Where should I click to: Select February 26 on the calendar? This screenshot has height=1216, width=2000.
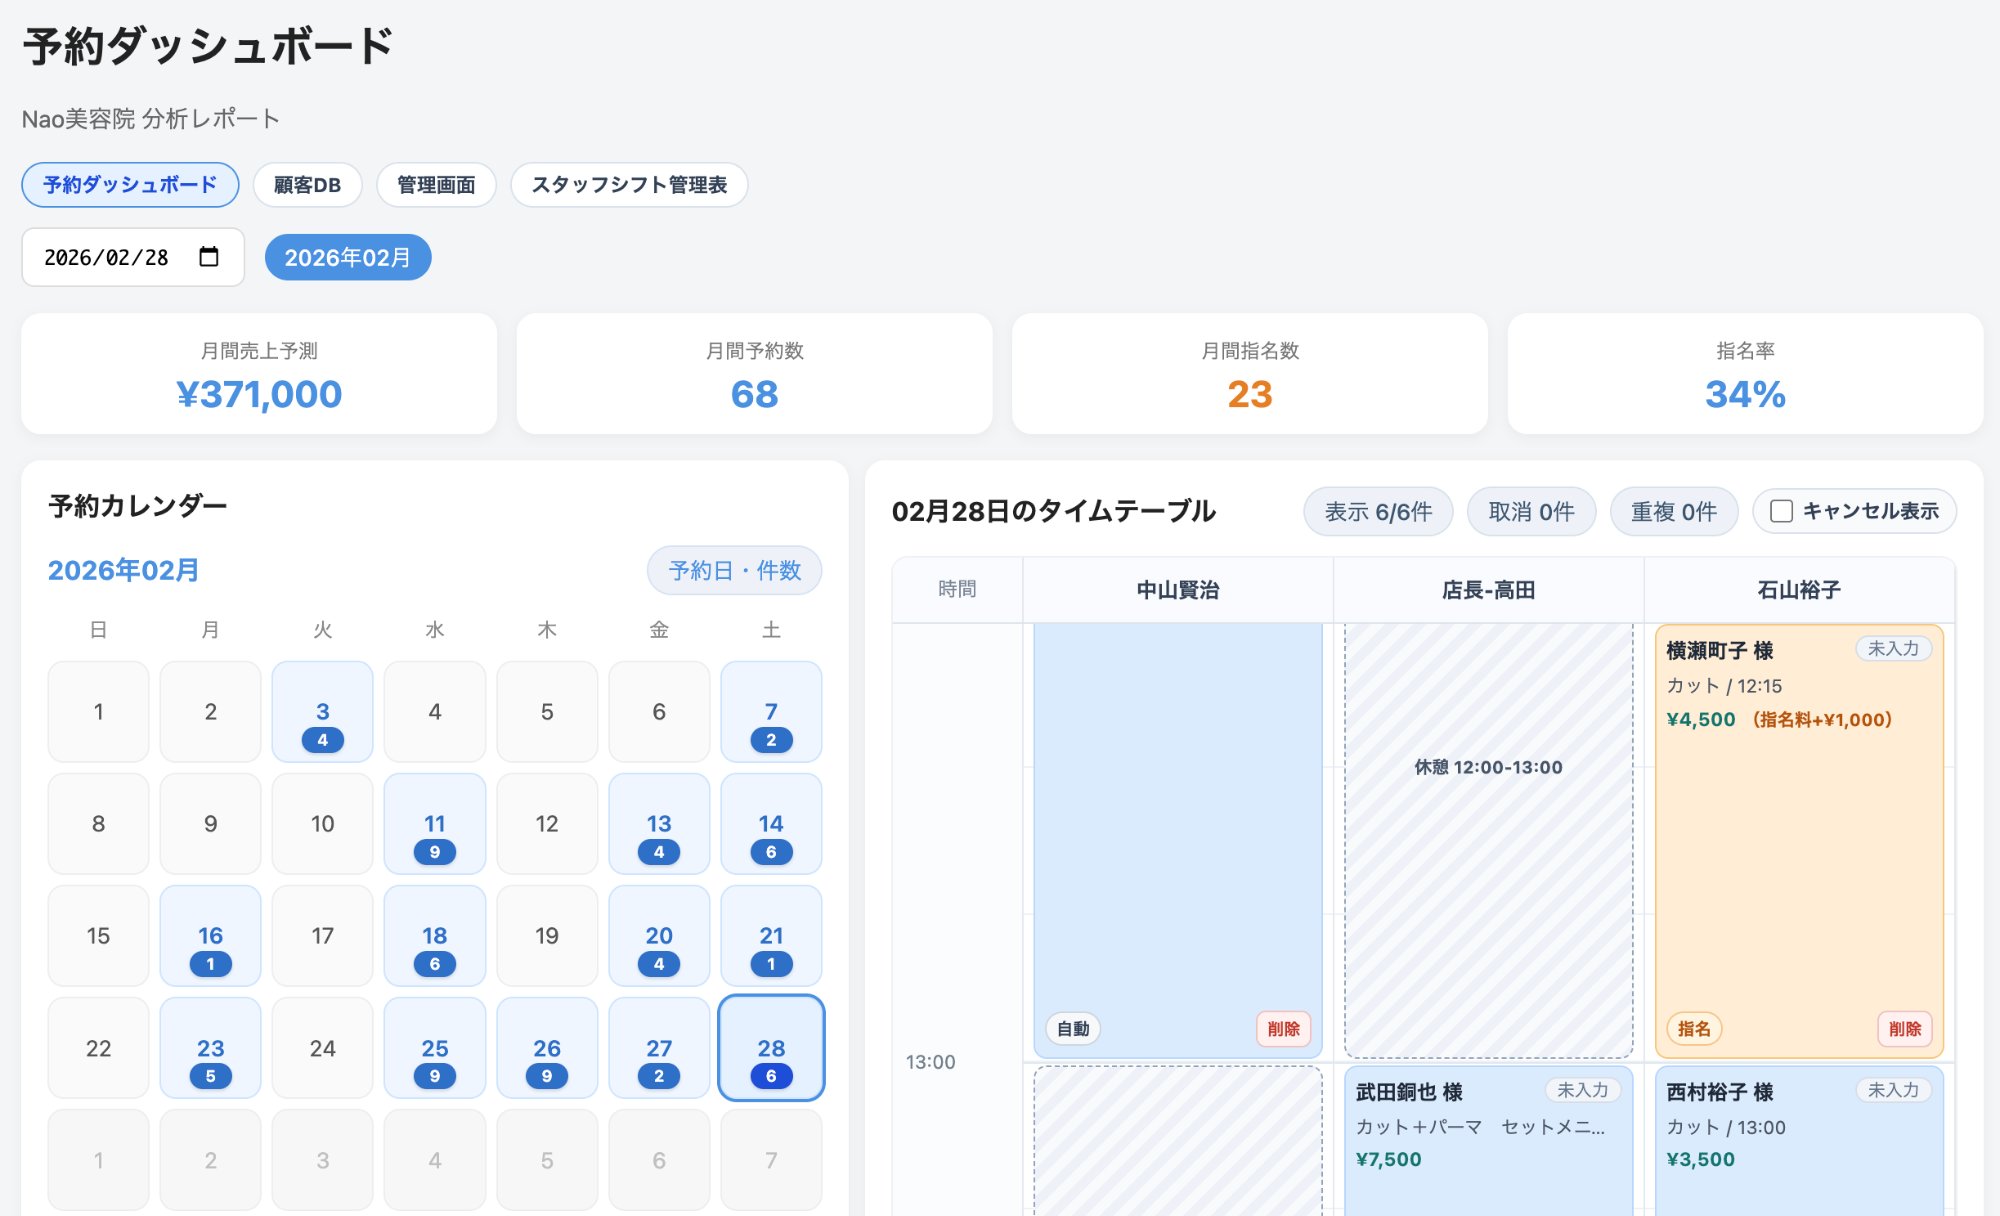coord(547,1048)
